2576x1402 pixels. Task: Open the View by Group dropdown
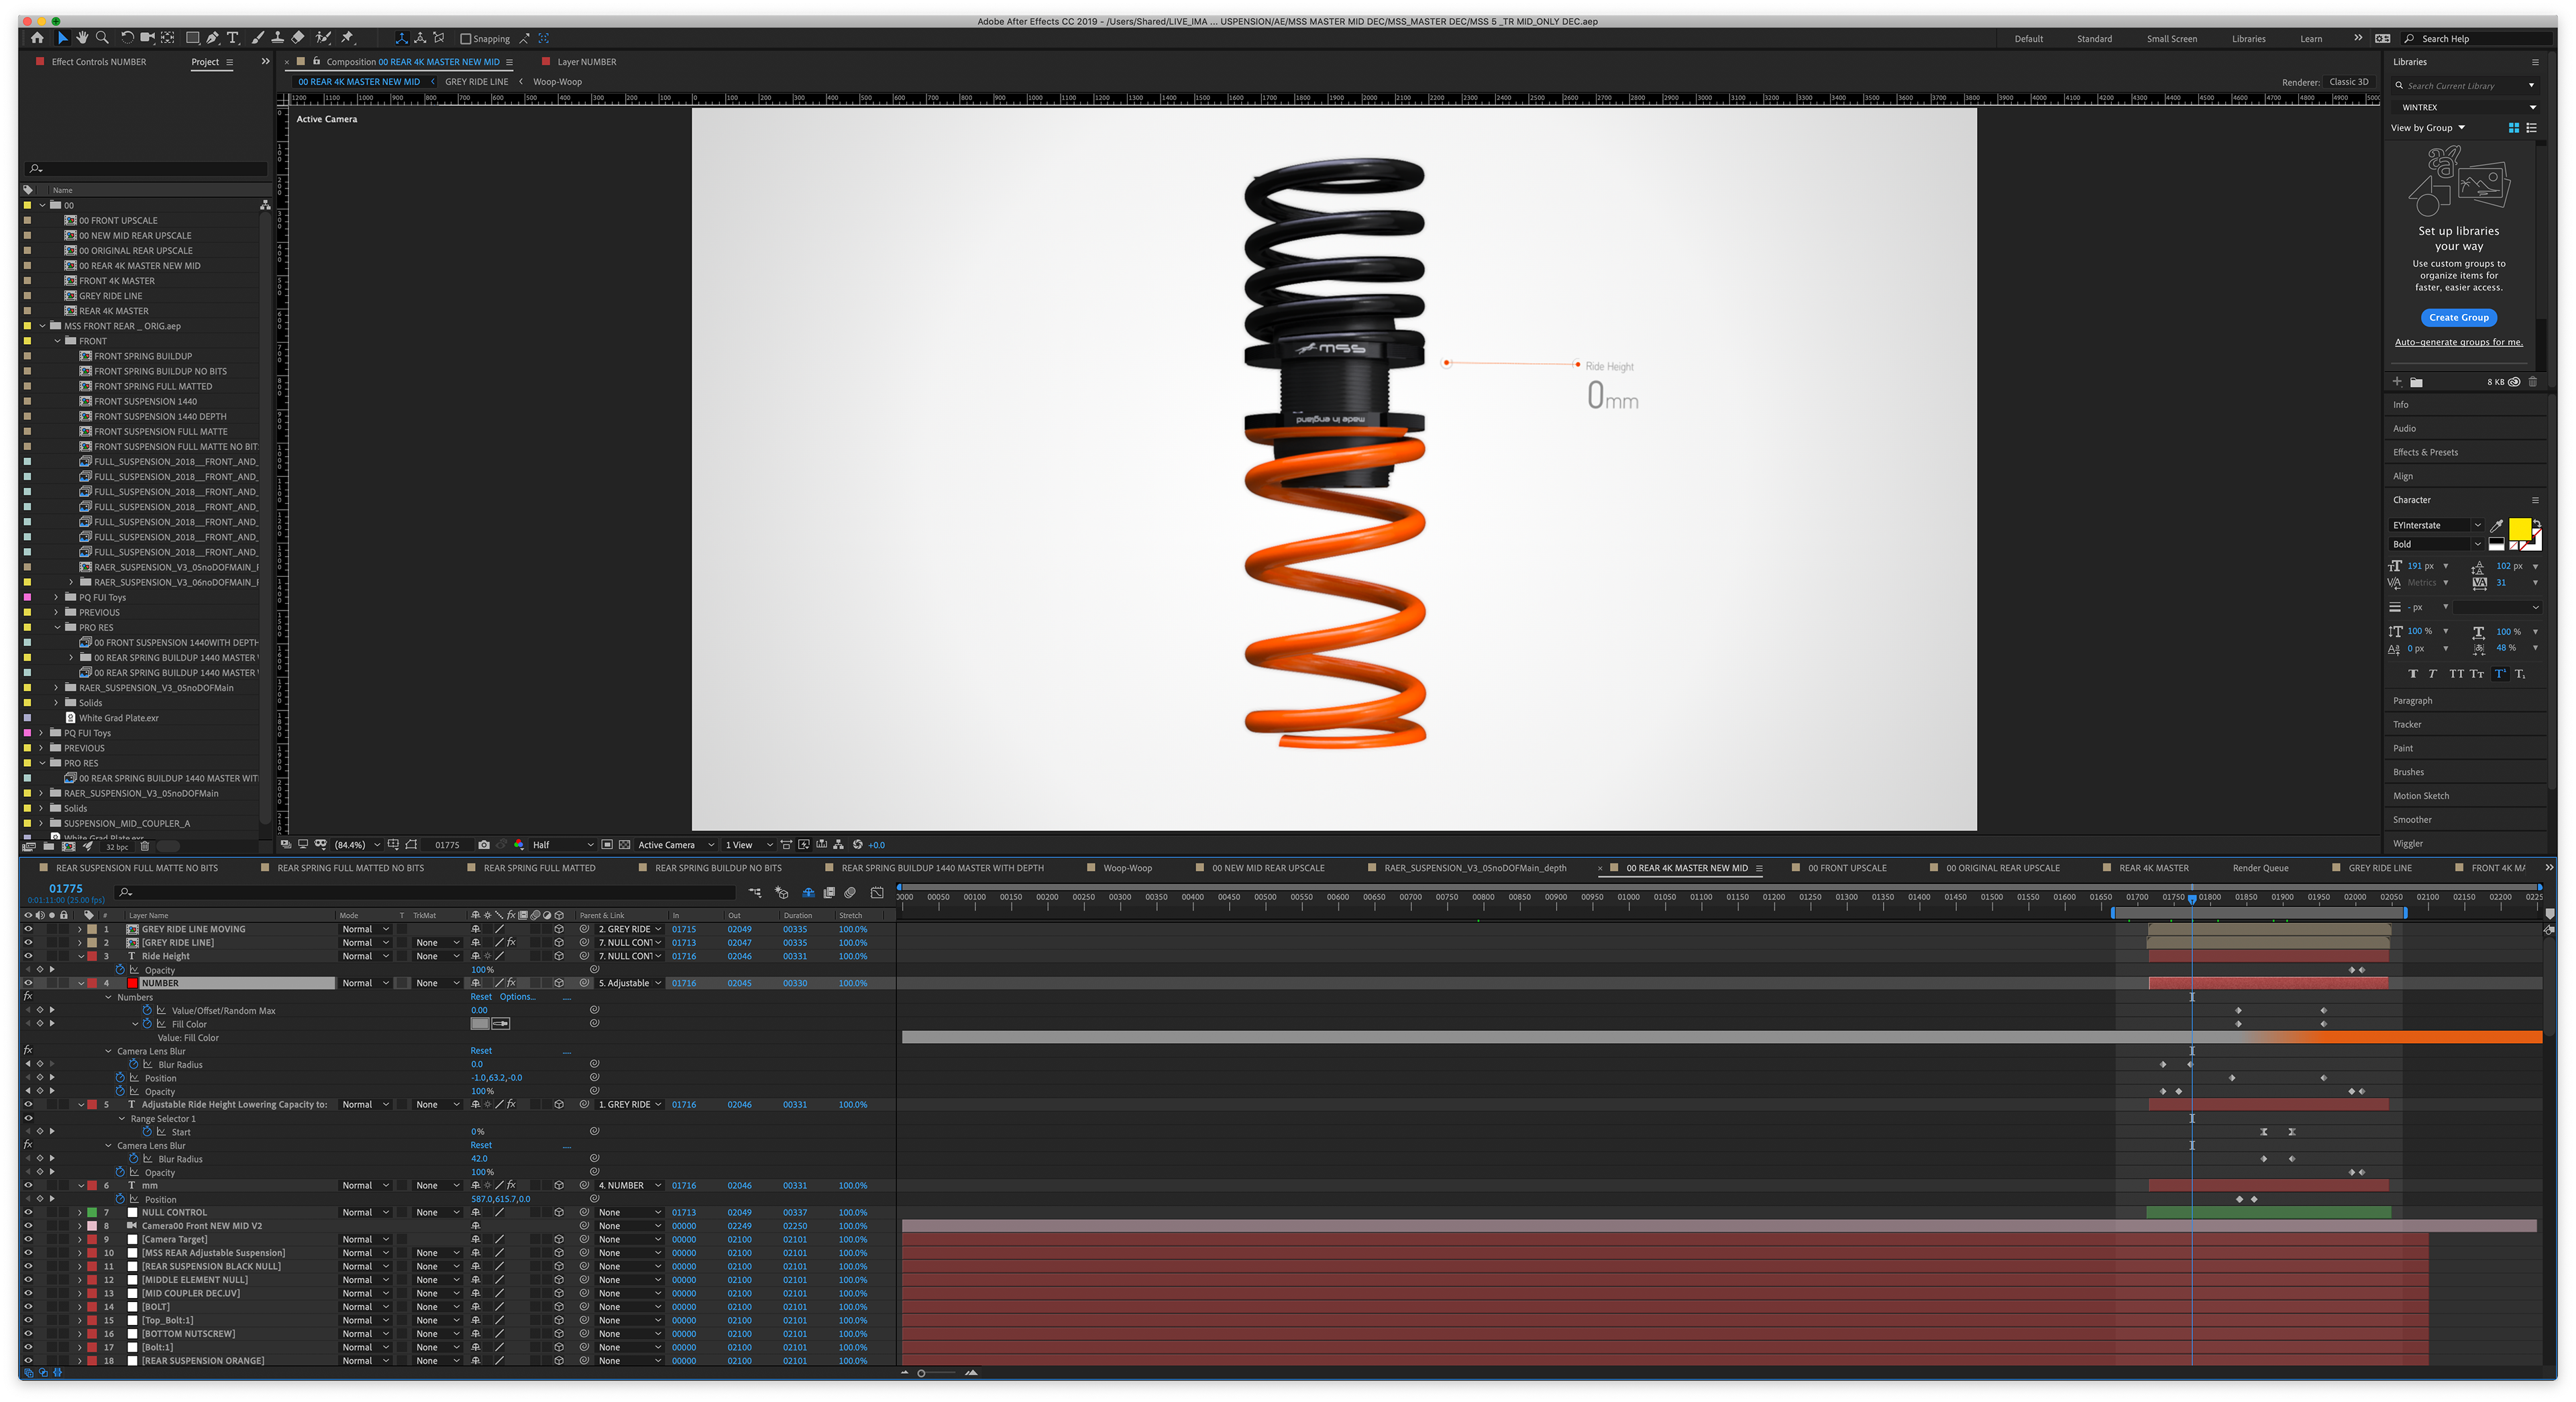point(2428,128)
